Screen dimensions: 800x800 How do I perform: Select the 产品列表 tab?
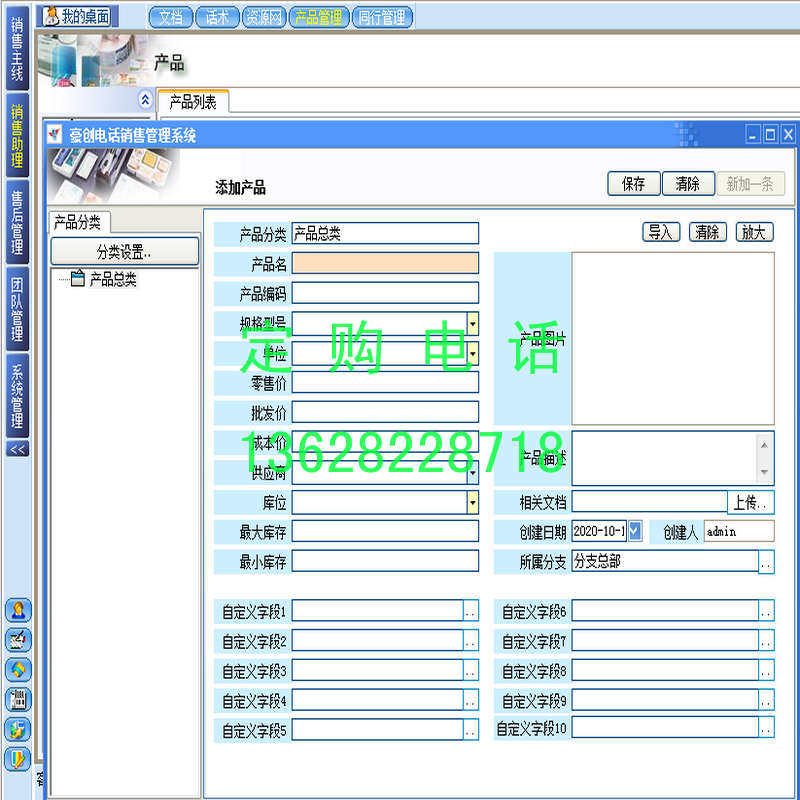click(x=193, y=102)
